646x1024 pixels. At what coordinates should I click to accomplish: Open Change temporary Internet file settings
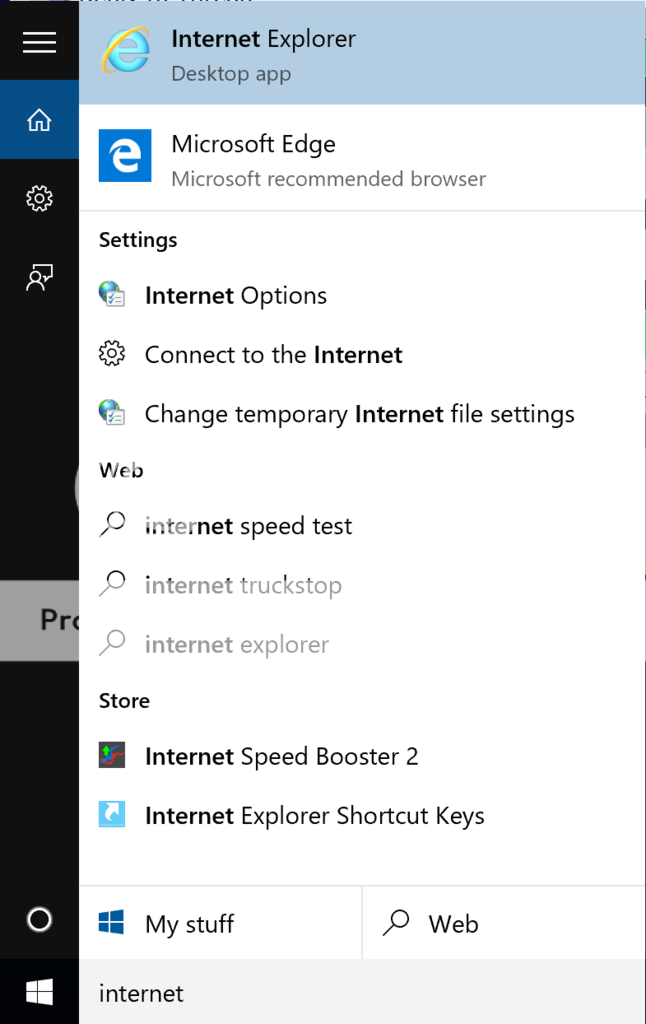(x=362, y=414)
